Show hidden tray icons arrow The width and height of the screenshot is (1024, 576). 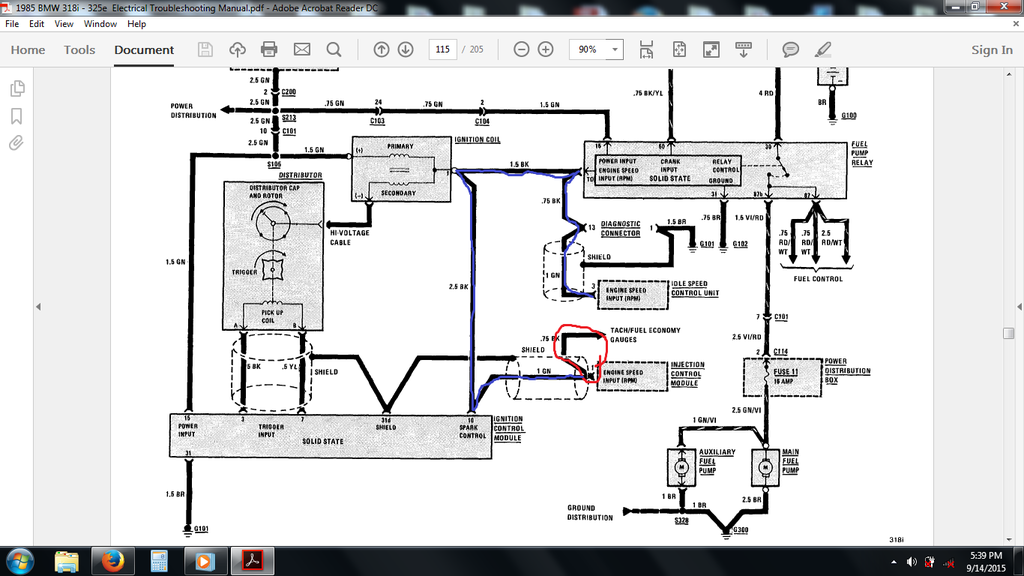(x=893, y=562)
